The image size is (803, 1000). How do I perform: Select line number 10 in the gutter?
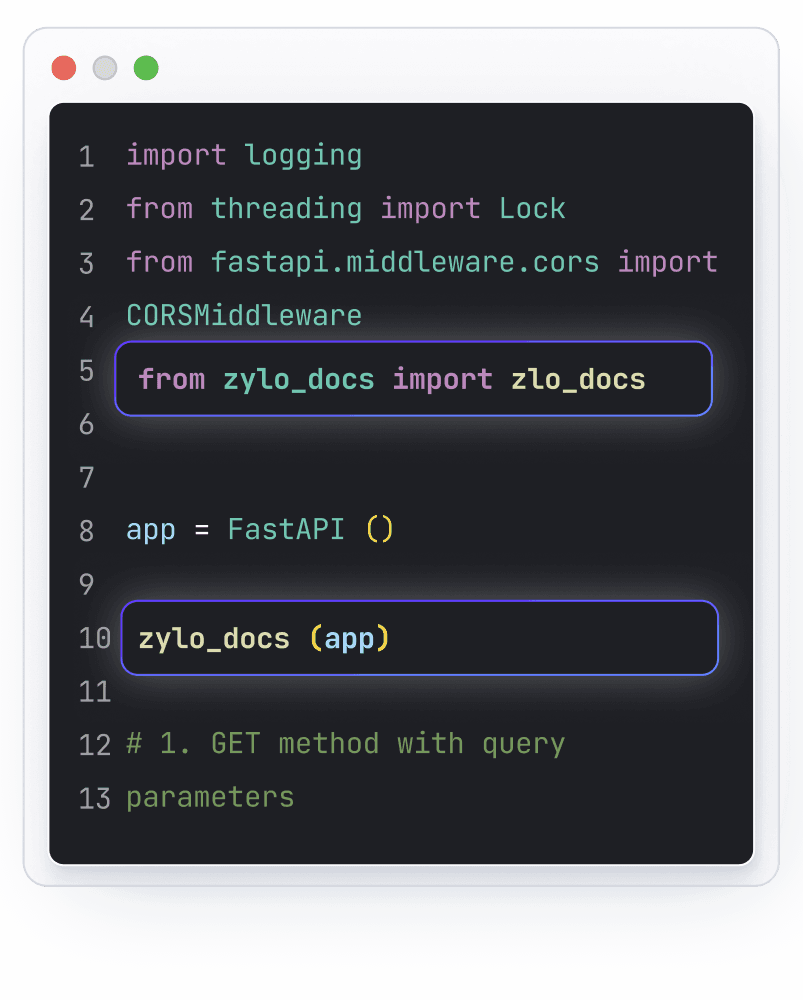tap(94, 638)
